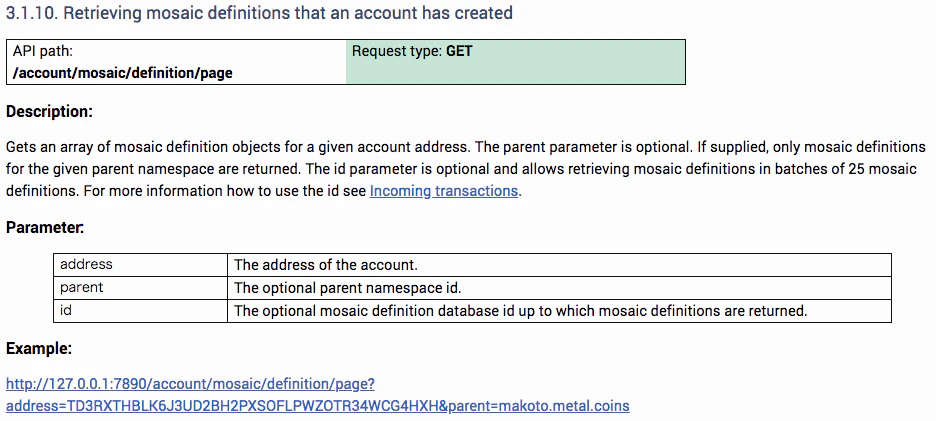936x421 pixels.
Task: Click the example URL line with address and parent parameters
Action: point(318,407)
